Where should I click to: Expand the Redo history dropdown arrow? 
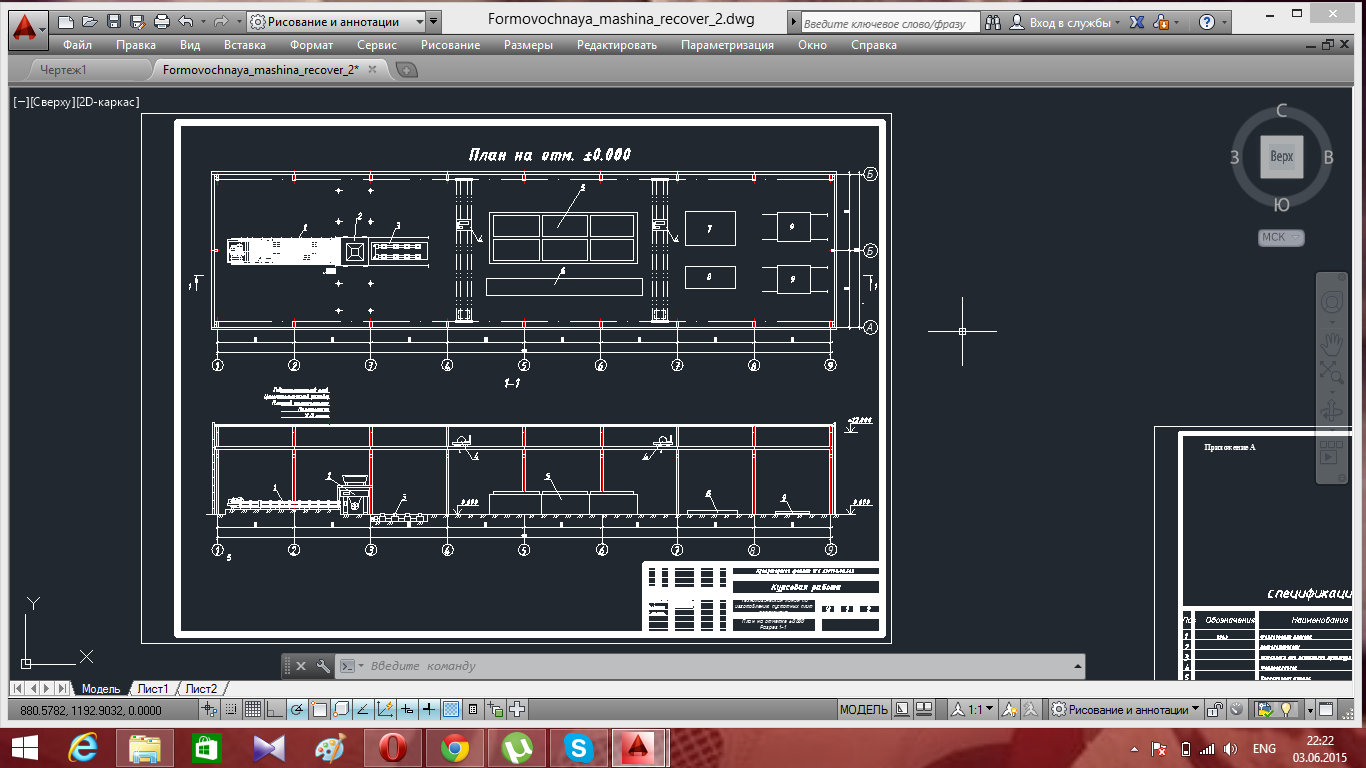pyautogui.click(x=238, y=21)
